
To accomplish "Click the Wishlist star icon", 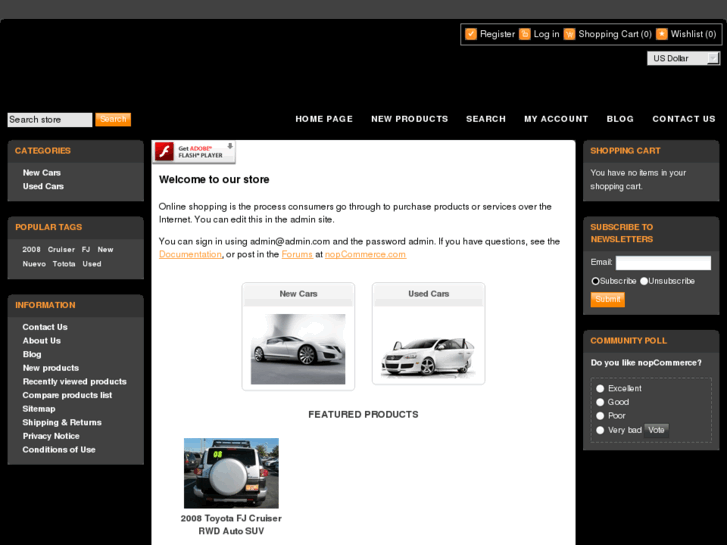I will coord(662,34).
